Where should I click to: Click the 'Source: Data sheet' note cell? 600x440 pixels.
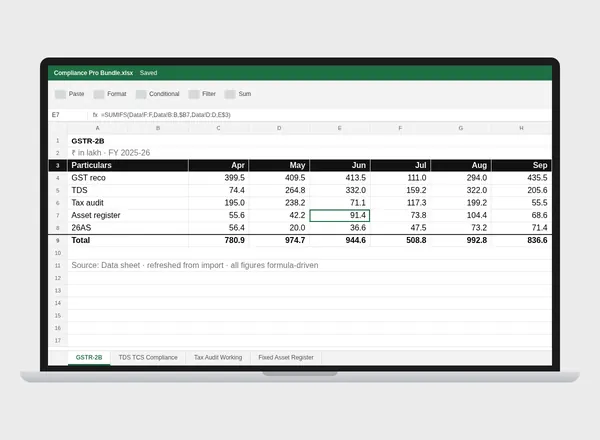195,266
